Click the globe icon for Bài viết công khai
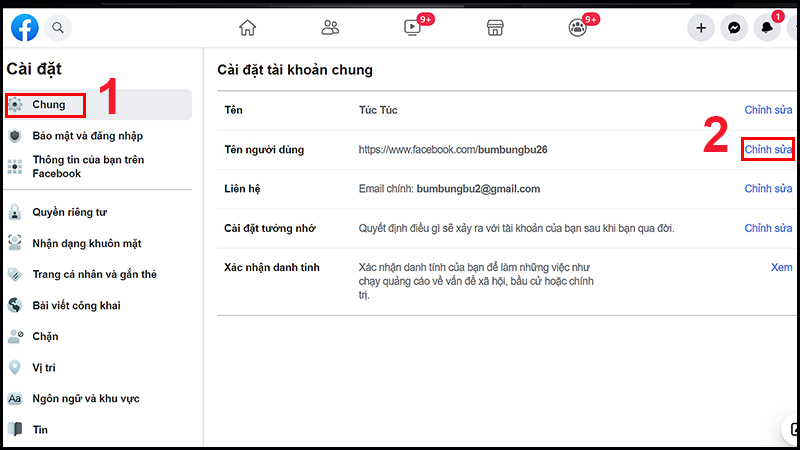Viewport: 800px width, 450px height. (x=15, y=305)
